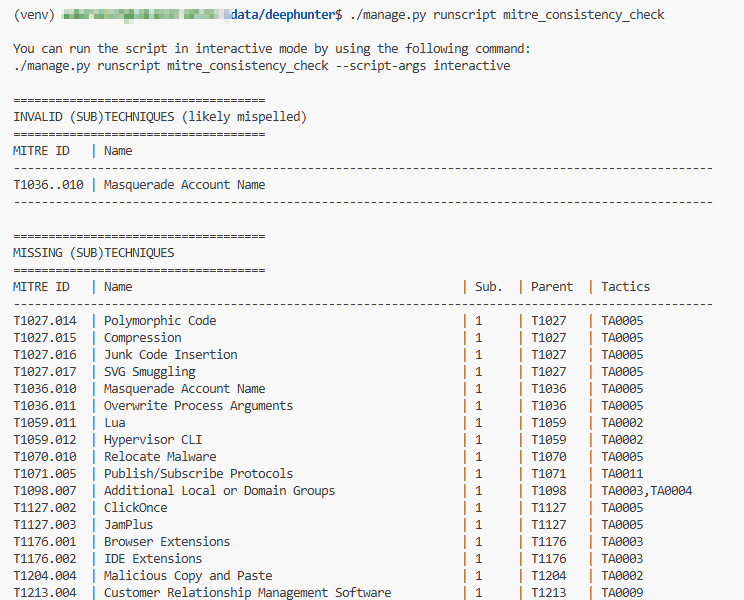Click the Parent column header

coord(552,286)
